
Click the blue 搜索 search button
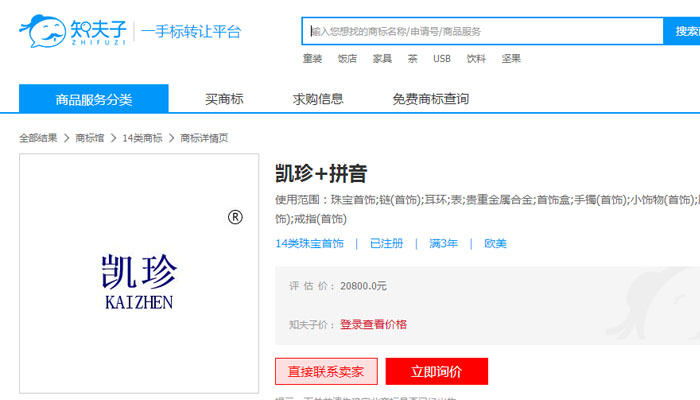click(682, 31)
